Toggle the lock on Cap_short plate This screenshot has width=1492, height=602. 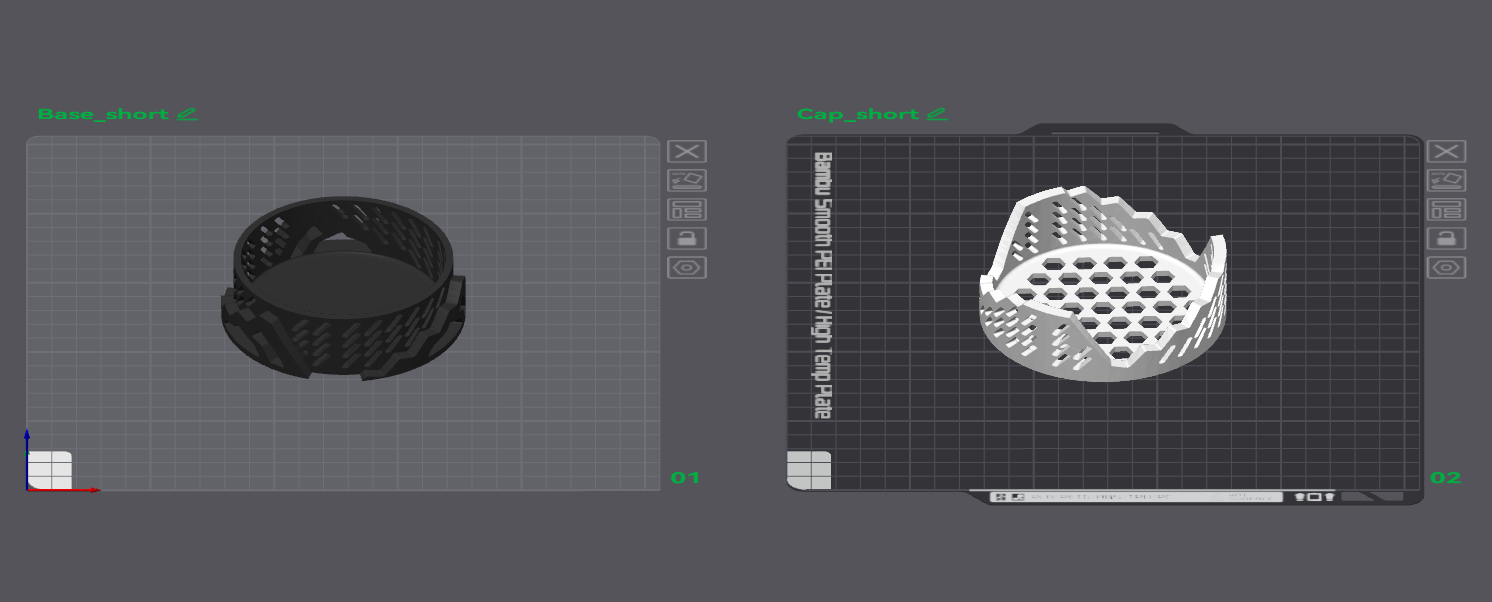tap(1446, 238)
